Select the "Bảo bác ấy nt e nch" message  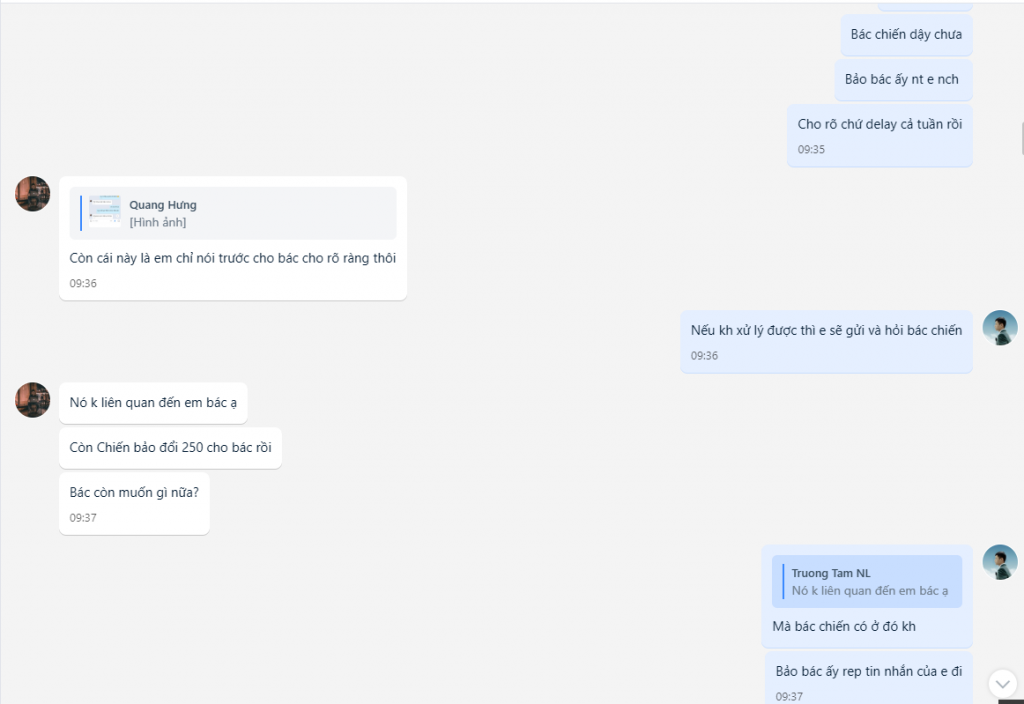click(x=902, y=79)
